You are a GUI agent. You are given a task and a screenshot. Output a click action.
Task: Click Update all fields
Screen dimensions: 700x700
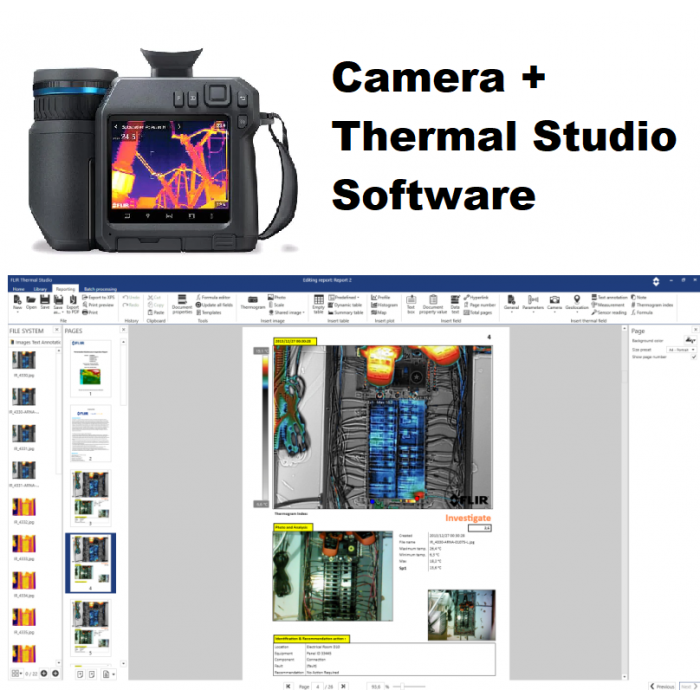214,305
